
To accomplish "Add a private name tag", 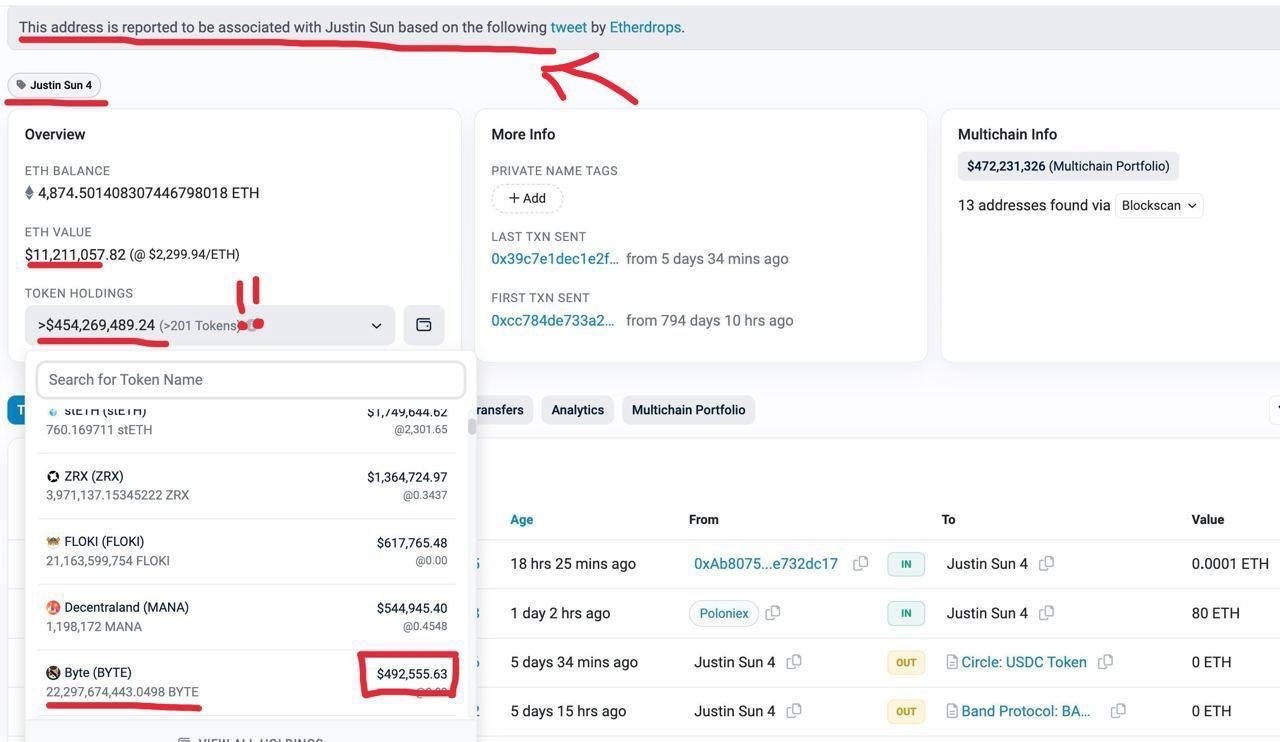I will click(527, 198).
